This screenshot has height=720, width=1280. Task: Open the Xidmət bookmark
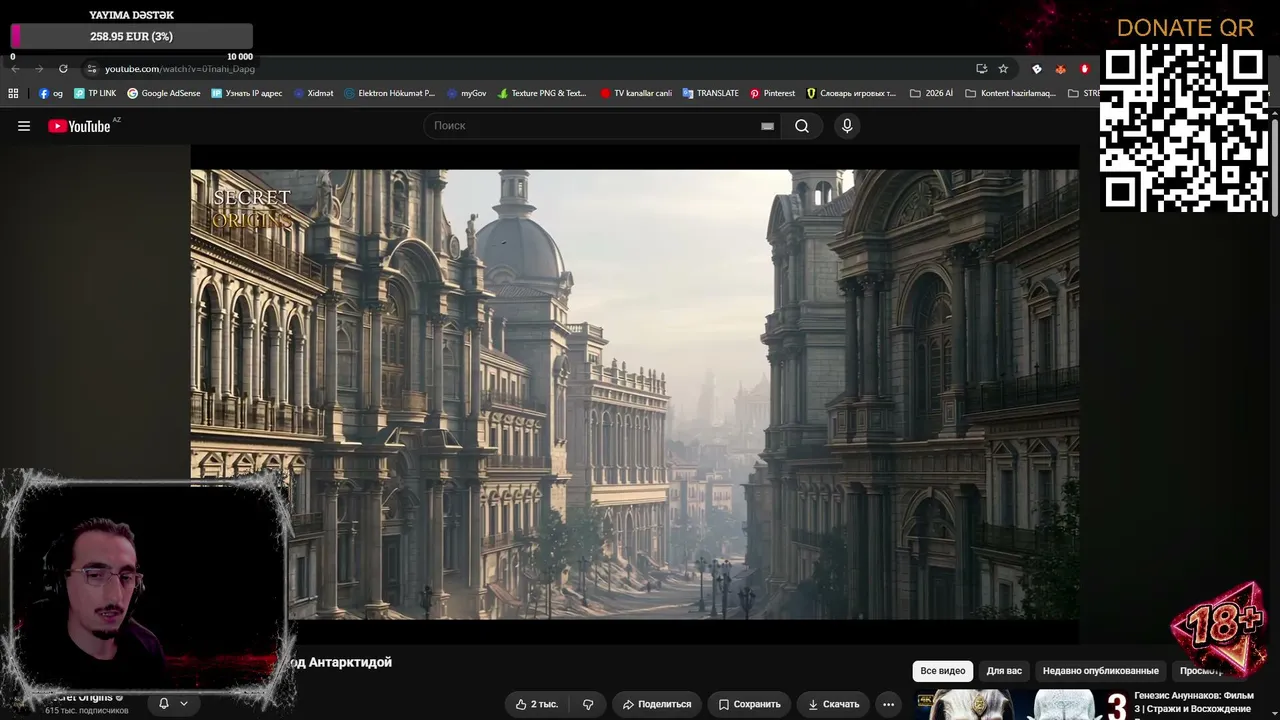tap(314, 93)
